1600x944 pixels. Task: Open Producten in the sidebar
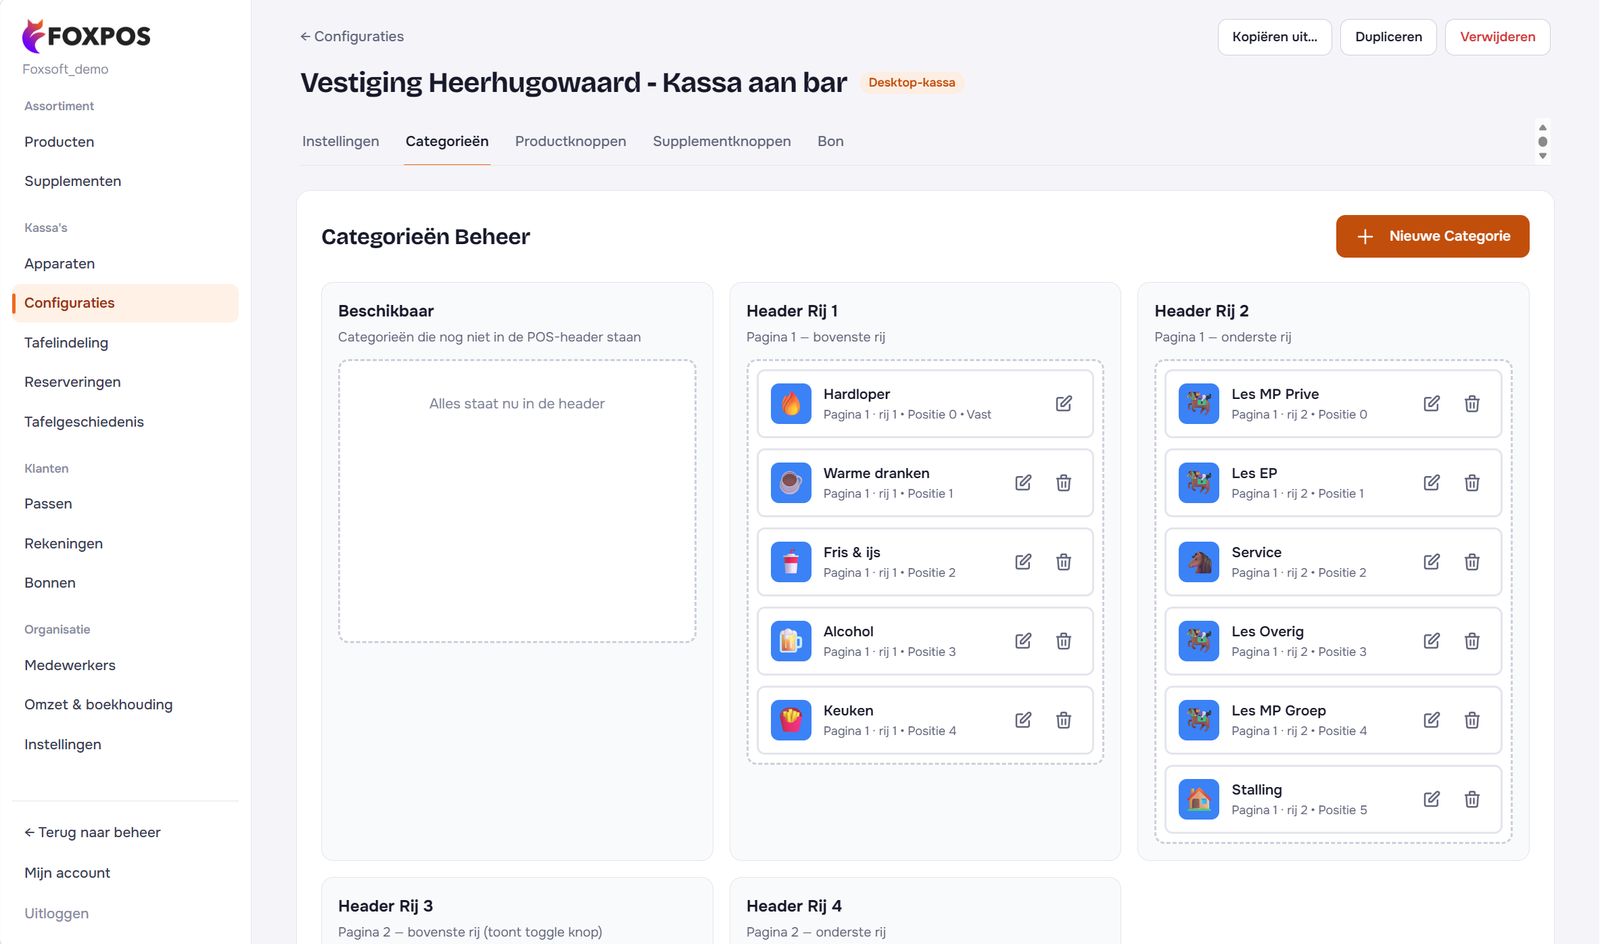point(125,142)
